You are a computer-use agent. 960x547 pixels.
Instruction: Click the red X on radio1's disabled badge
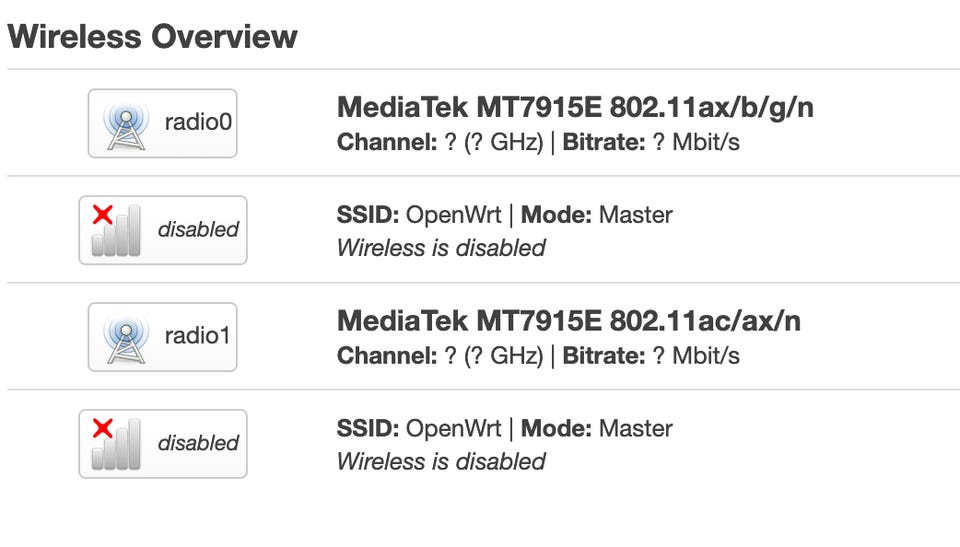[x=102, y=428]
